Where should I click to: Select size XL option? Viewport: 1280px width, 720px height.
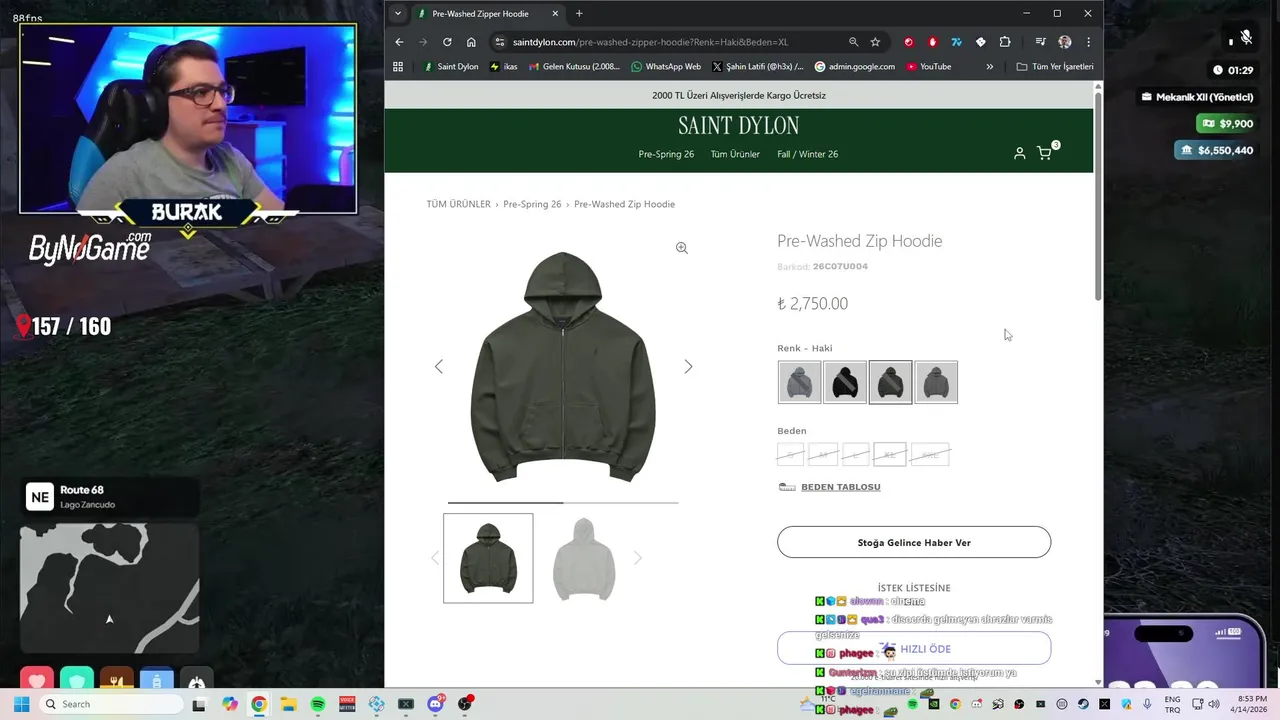(890, 455)
